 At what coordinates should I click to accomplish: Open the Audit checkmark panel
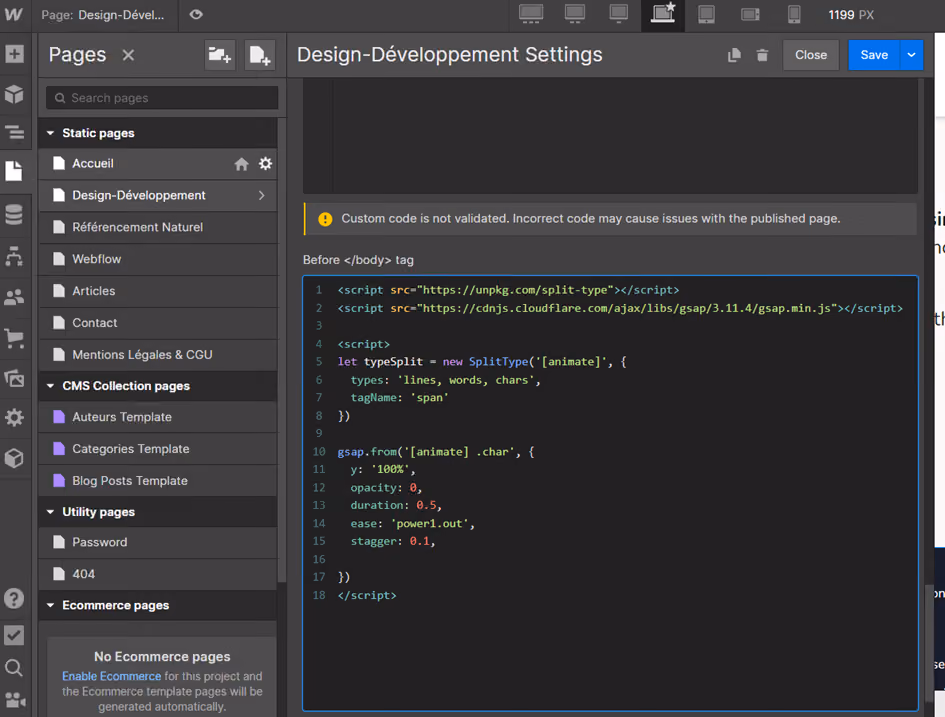[x=14, y=635]
